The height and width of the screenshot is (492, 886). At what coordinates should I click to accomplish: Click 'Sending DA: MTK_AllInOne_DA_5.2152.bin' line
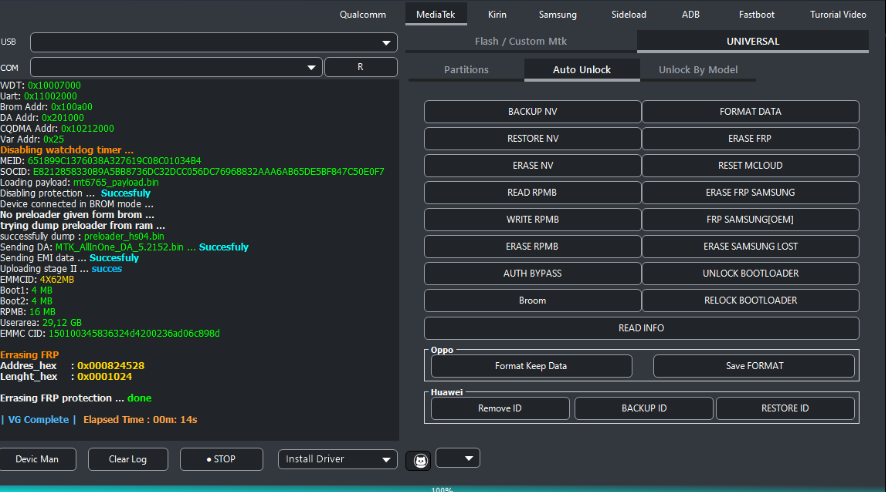click(124, 247)
